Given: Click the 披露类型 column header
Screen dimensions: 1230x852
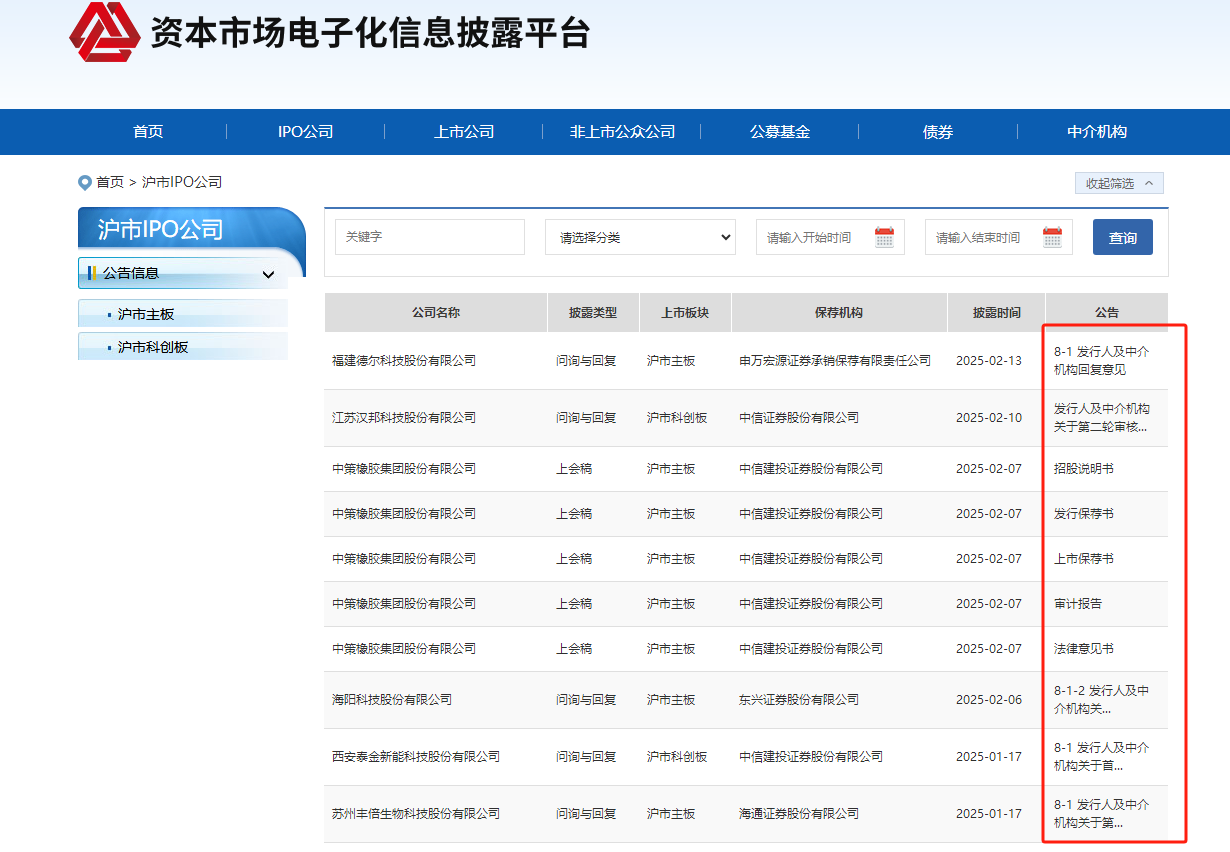Looking at the screenshot, I should pos(593,313).
